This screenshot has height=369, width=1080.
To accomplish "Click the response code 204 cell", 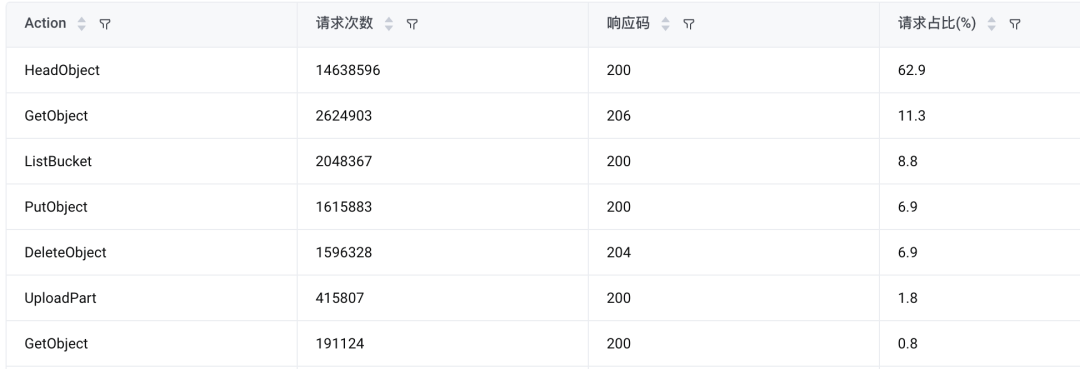I will [734, 253].
